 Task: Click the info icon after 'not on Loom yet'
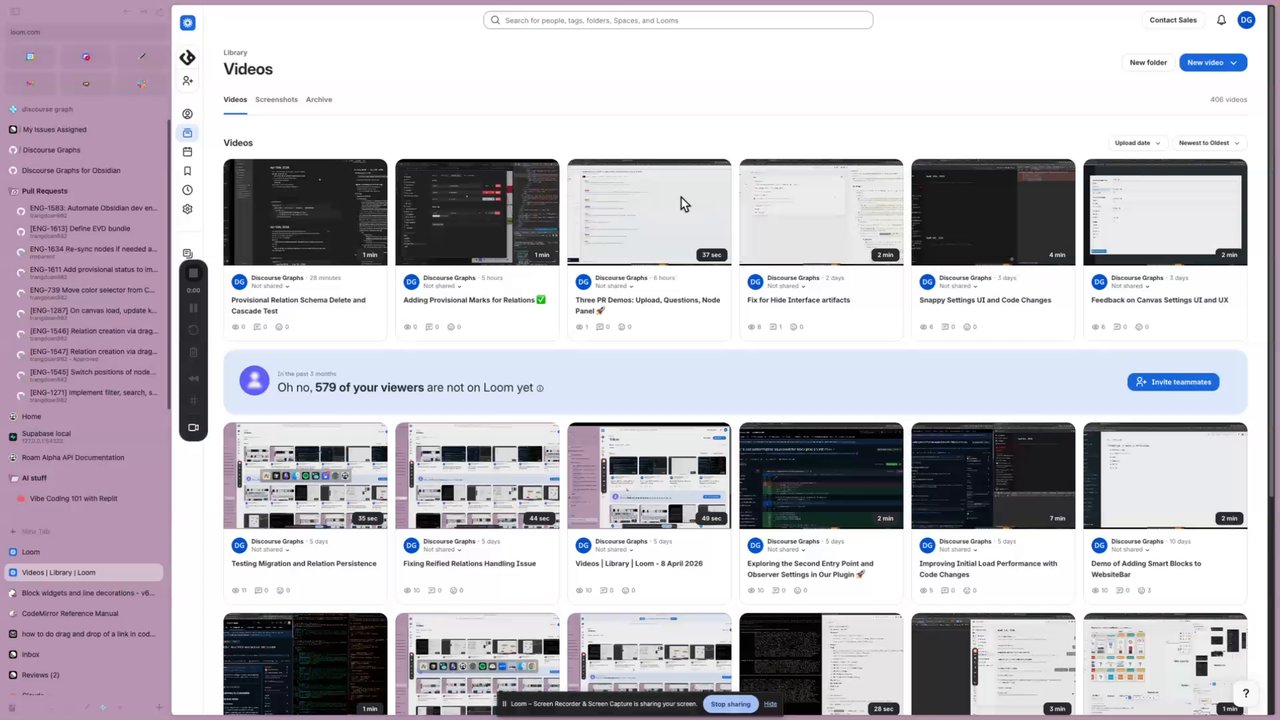[540, 388]
